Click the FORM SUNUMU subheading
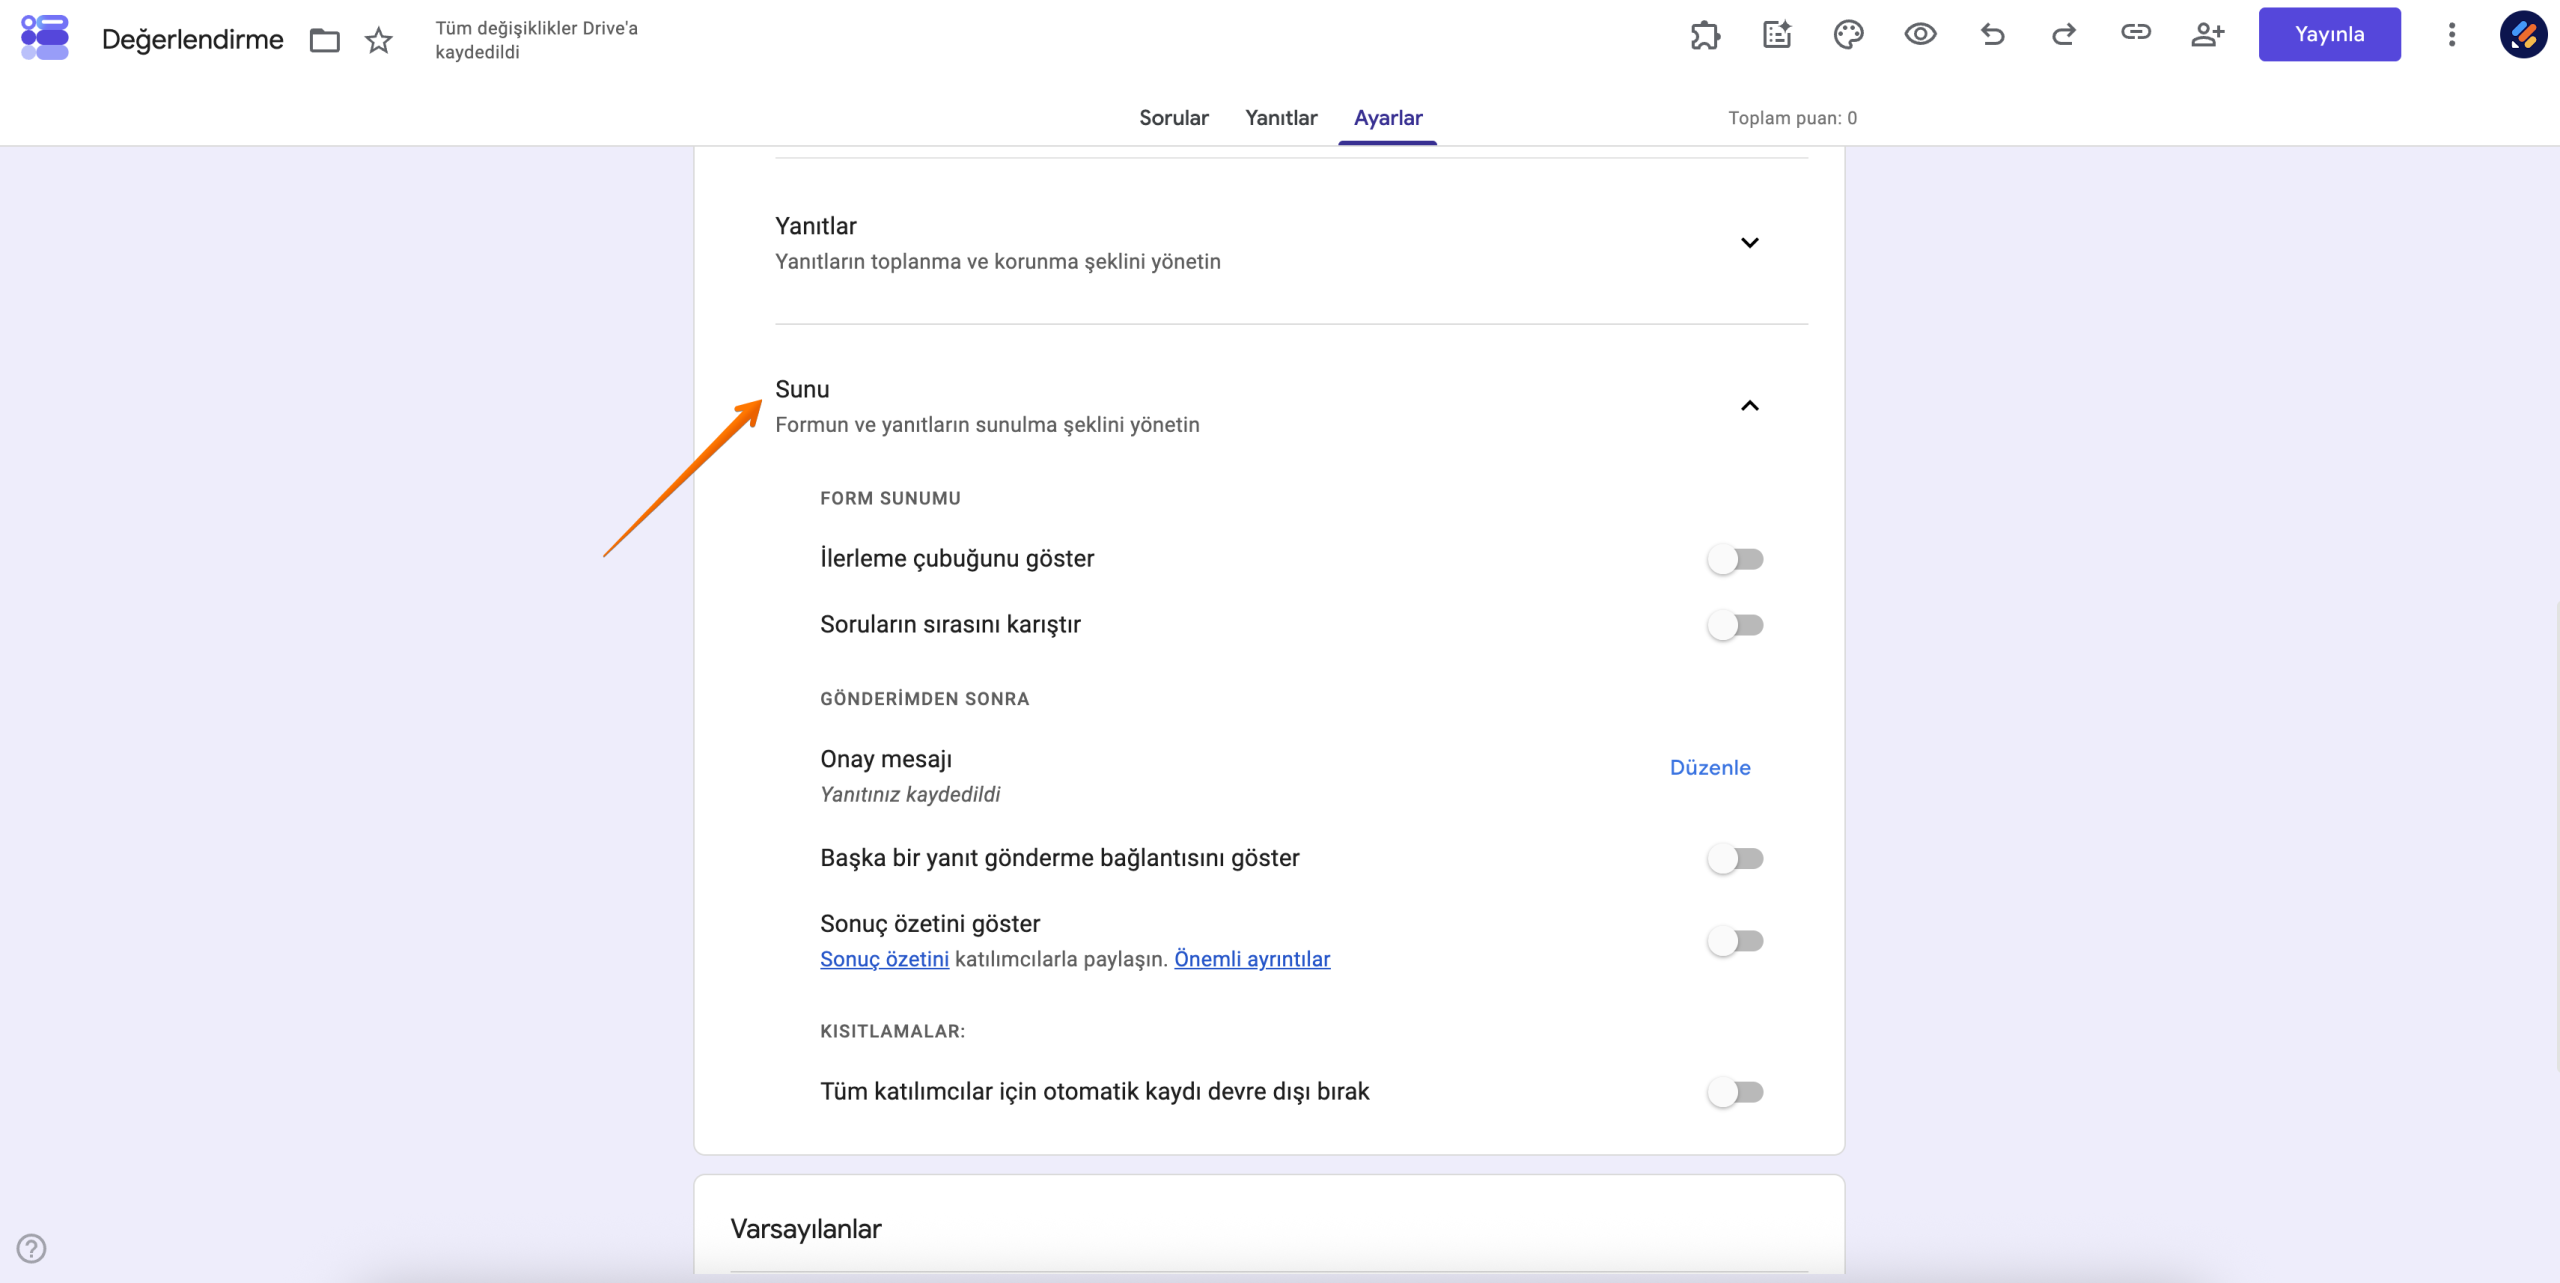The width and height of the screenshot is (2560, 1283). point(890,498)
